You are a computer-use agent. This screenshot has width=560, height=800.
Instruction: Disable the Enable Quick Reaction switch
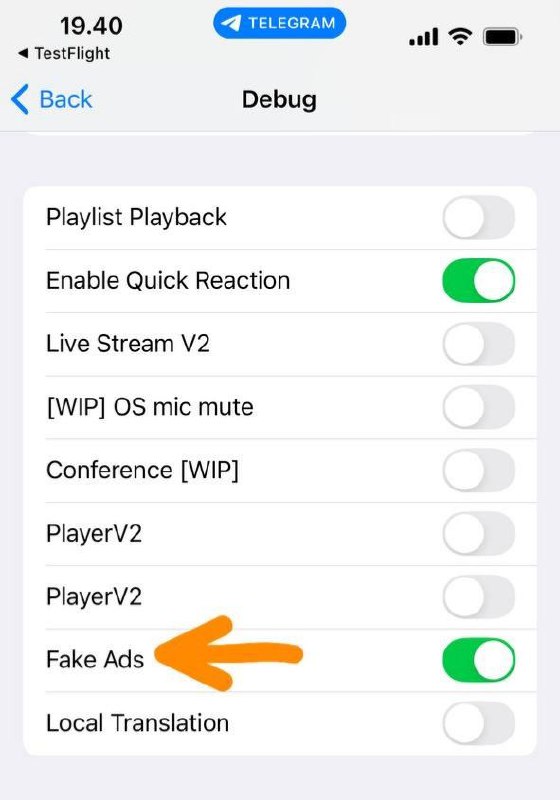pos(478,281)
